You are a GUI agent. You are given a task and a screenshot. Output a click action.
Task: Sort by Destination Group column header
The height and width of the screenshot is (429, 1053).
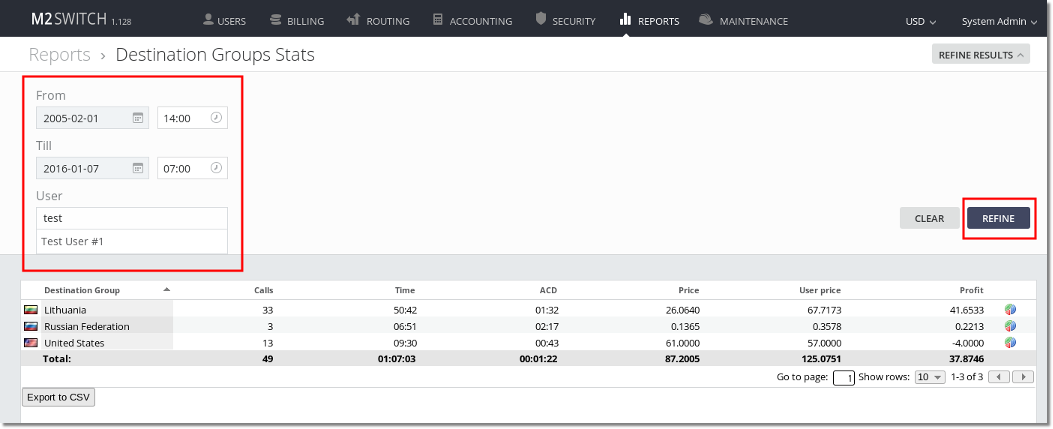coord(82,290)
